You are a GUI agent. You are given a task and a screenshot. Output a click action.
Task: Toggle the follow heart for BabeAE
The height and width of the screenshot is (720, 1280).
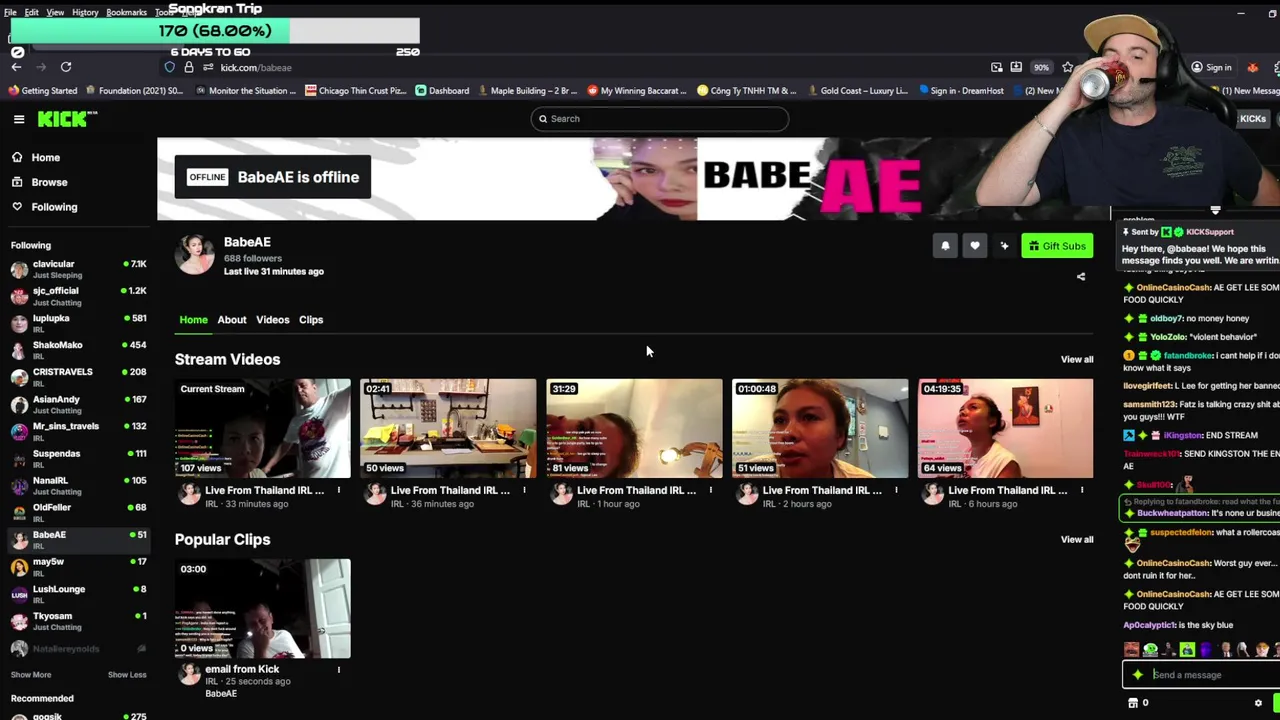(x=975, y=246)
